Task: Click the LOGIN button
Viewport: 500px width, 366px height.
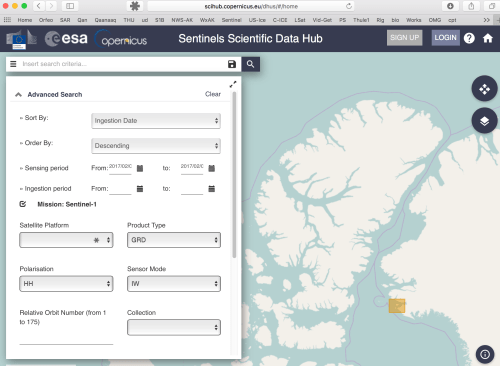Action: coord(445,38)
